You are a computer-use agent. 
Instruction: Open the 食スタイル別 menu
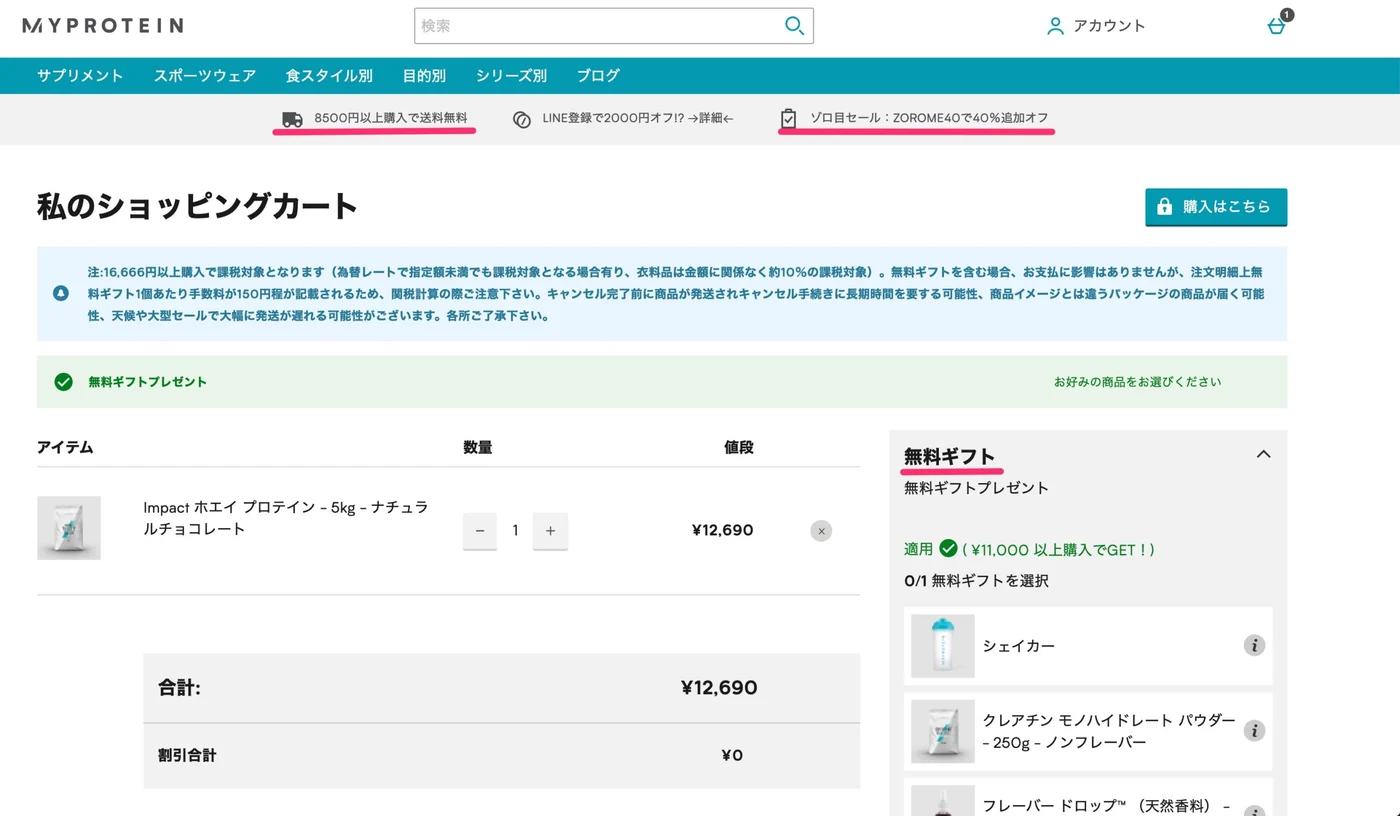[329, 75]
